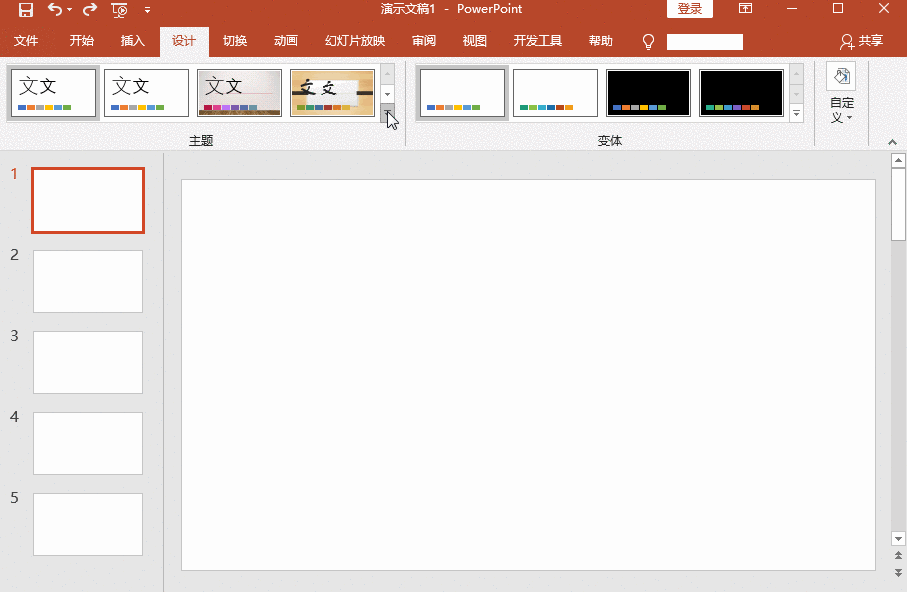Apply the black variant with orange color bars
This screenshot has width=907, height=592.
(x=648, y=93)
